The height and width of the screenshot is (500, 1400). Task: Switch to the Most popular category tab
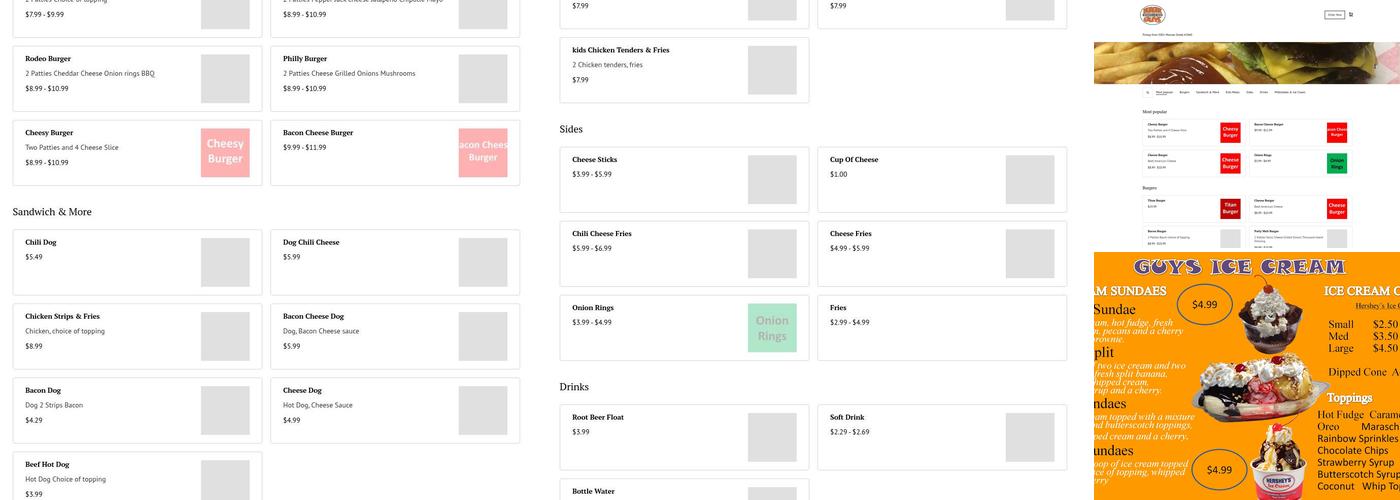tap(1164, 92)
